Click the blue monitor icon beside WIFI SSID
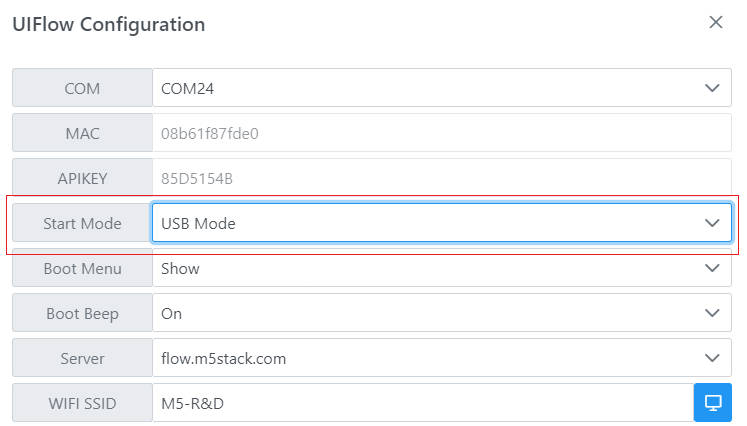This screenshot has height=426, width=747. pyautogui.click(x=713, y=403)
